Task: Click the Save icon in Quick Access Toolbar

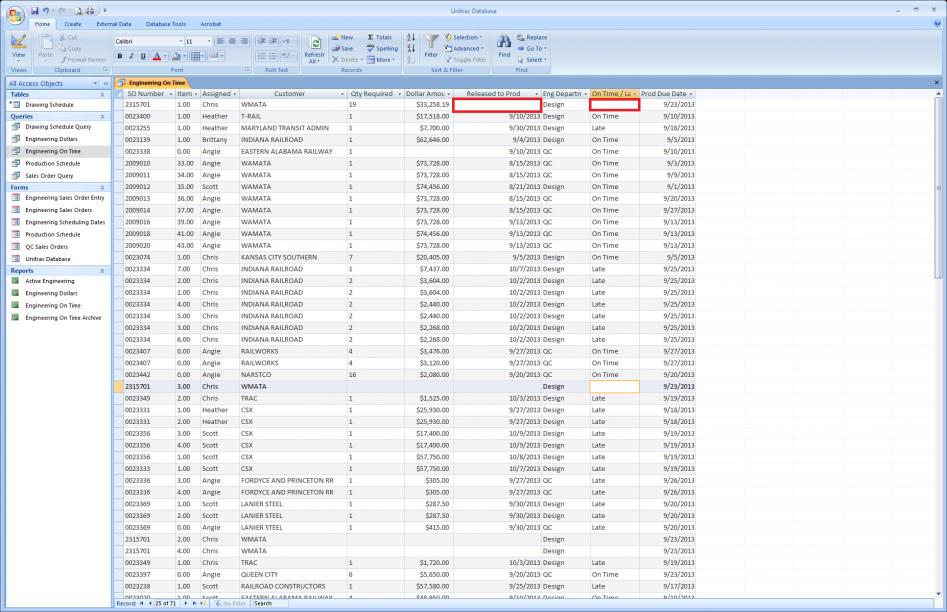Action: pyautogui.click(x=34, y=11)
